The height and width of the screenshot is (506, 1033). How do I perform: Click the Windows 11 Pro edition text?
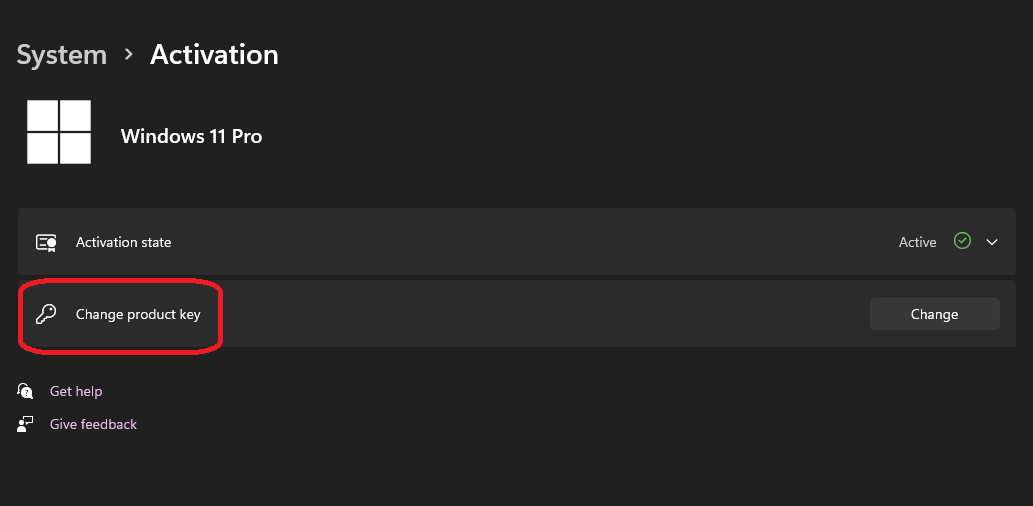[191, 136]
